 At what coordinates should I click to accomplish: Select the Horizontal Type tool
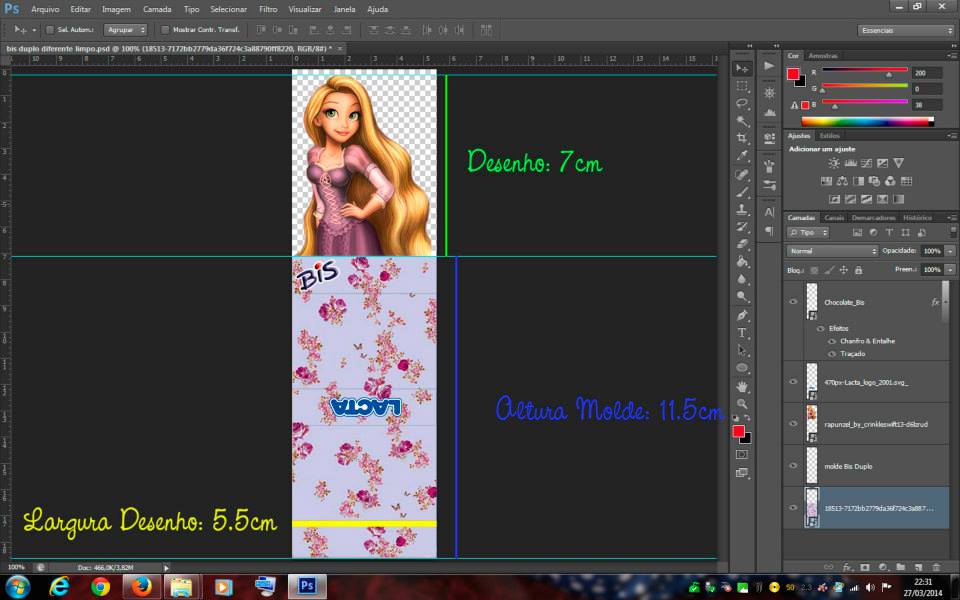click(x=742, y=333)
